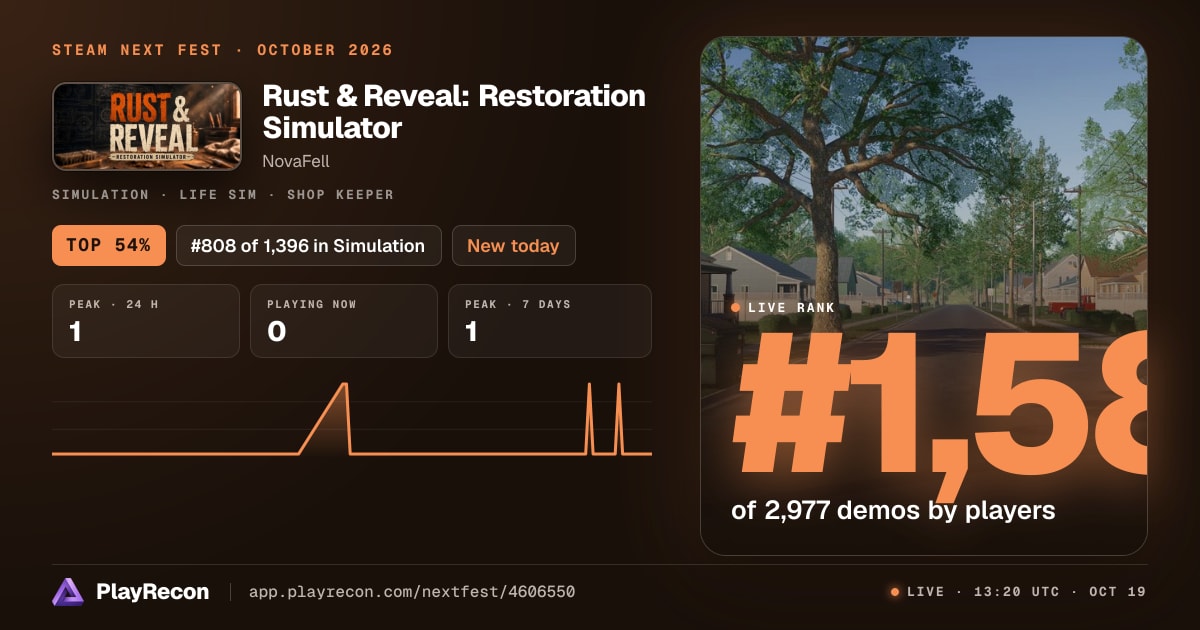1200x630 pixels.
Task: Click the Rust & Reveal game thumbnail
Action: pyautogui.click(x=147, y=127)
